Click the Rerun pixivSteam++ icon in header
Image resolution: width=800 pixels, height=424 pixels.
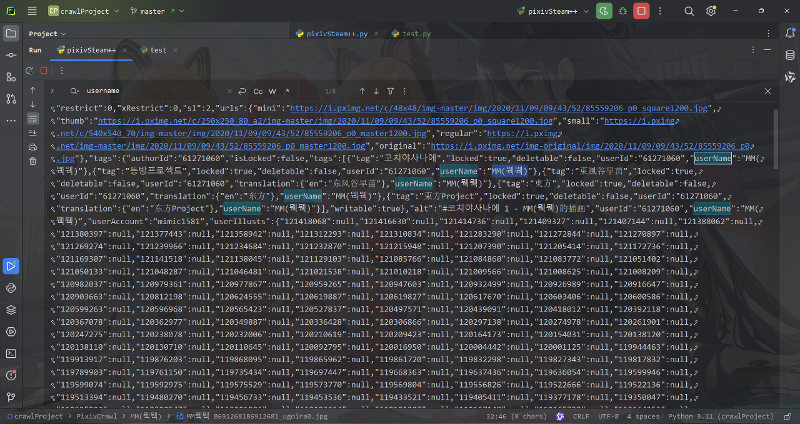point(604,11)
